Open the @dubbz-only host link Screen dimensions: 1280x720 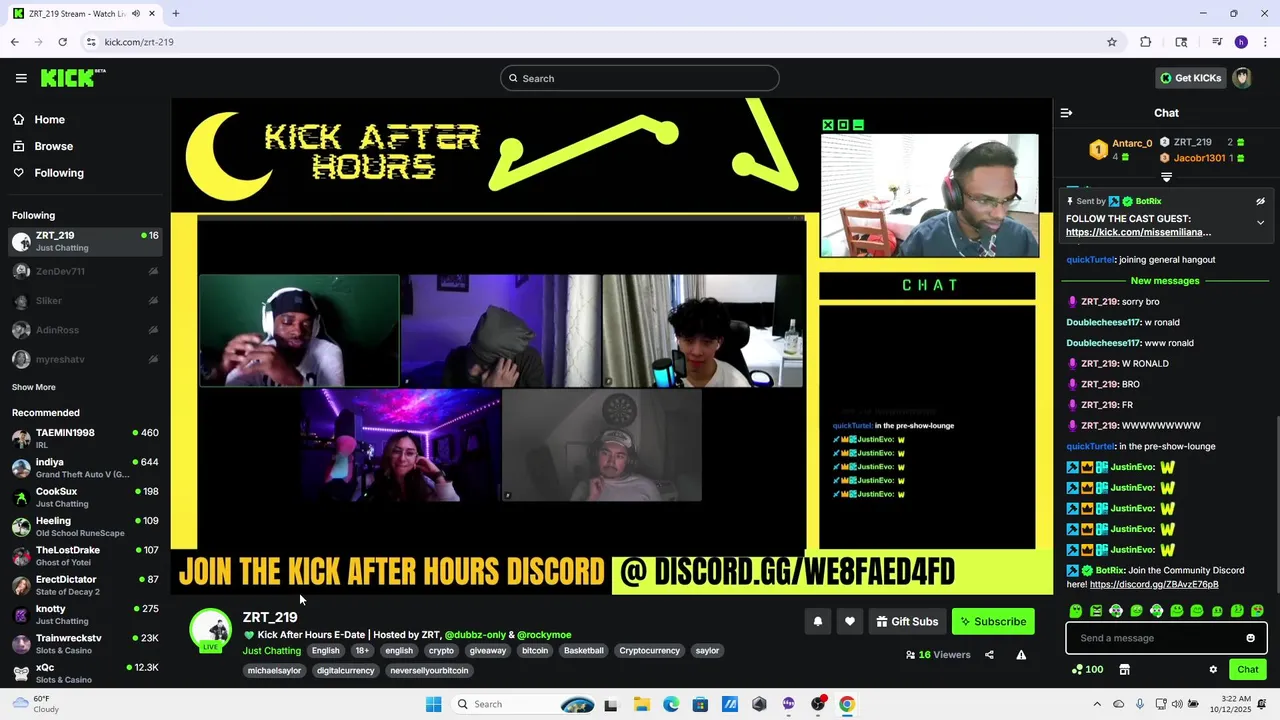pos(475,635)
